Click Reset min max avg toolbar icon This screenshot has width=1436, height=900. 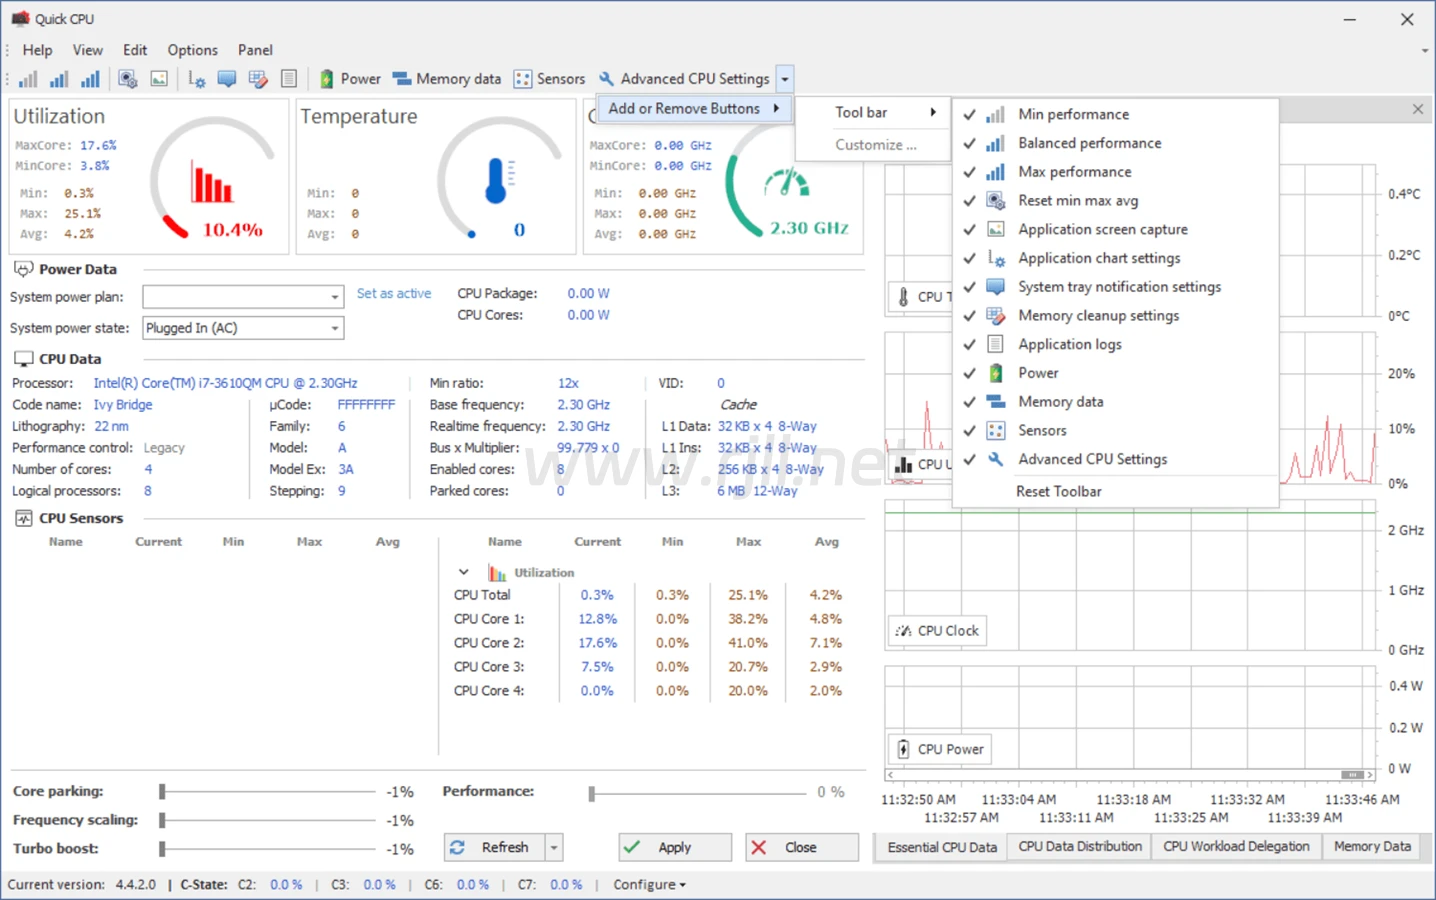point(128,79)
